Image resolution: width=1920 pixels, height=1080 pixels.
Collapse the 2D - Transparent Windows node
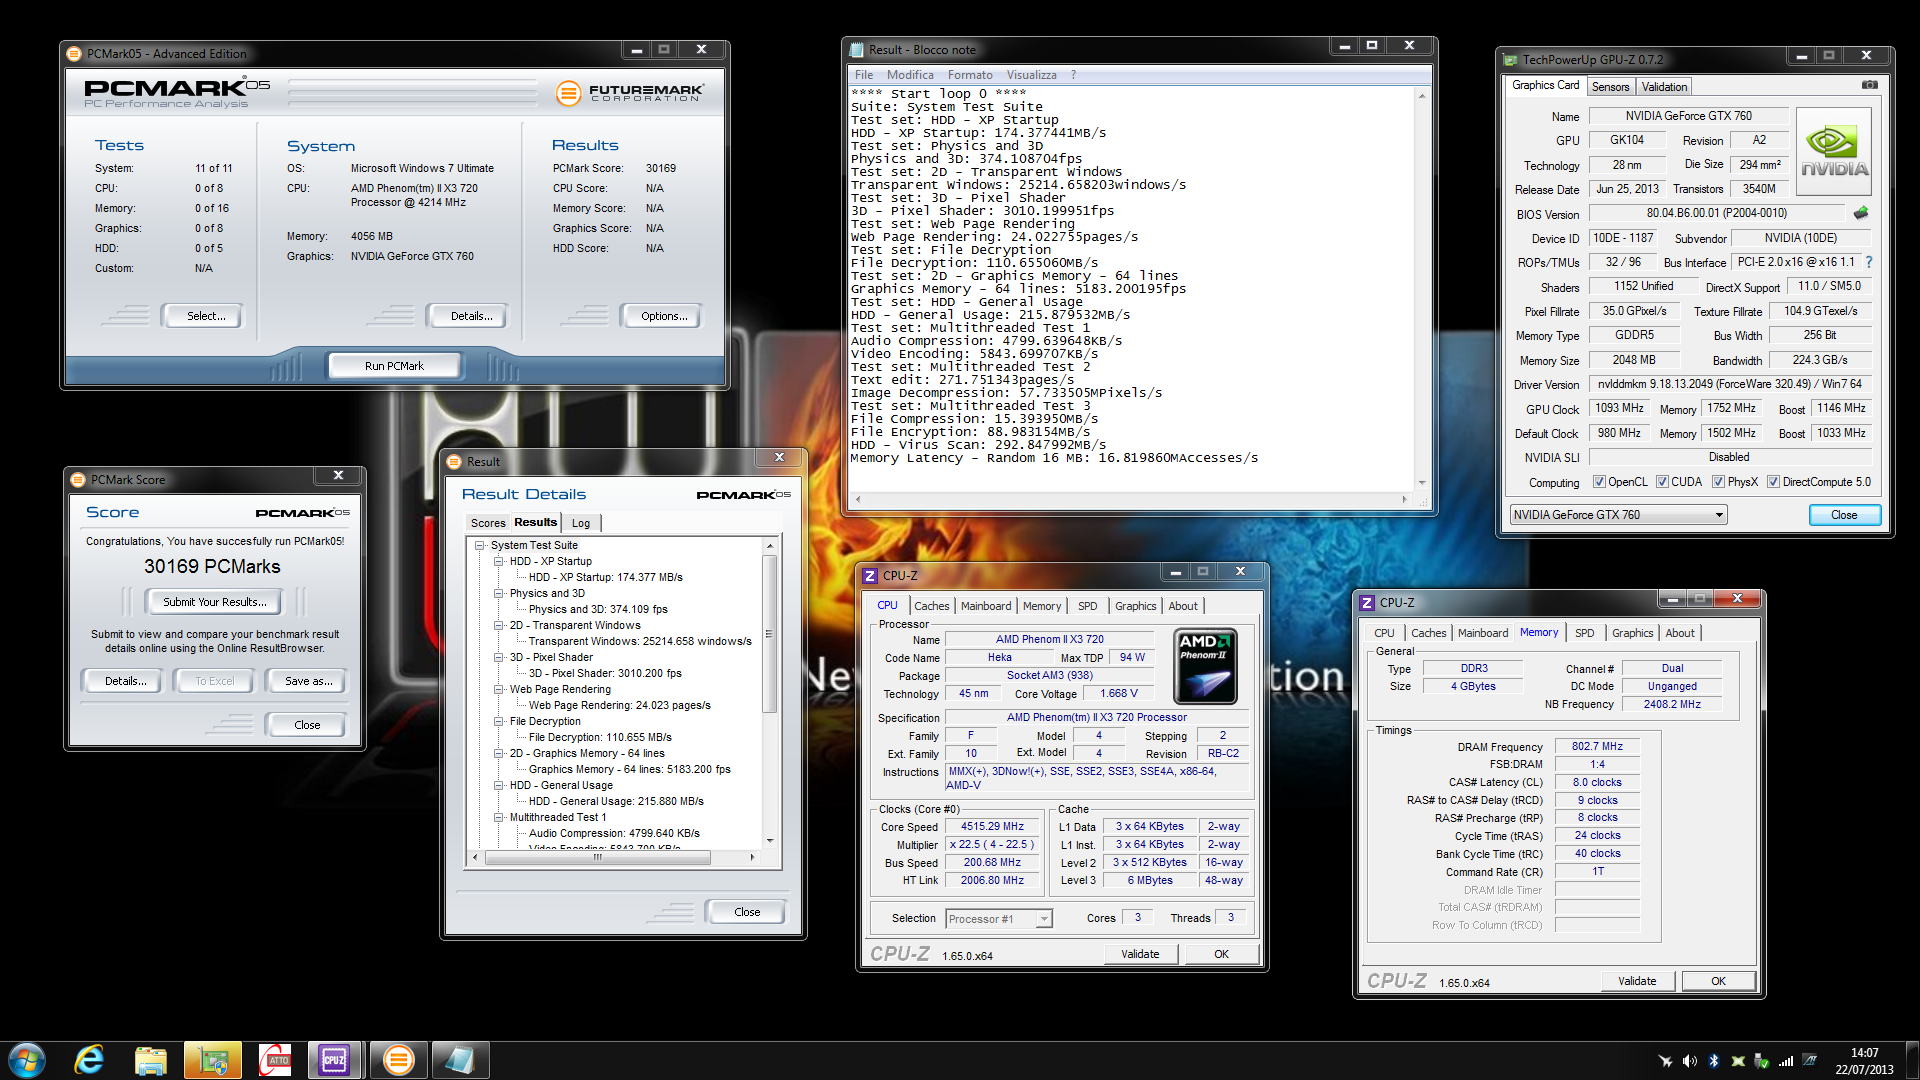pos(499,626)
